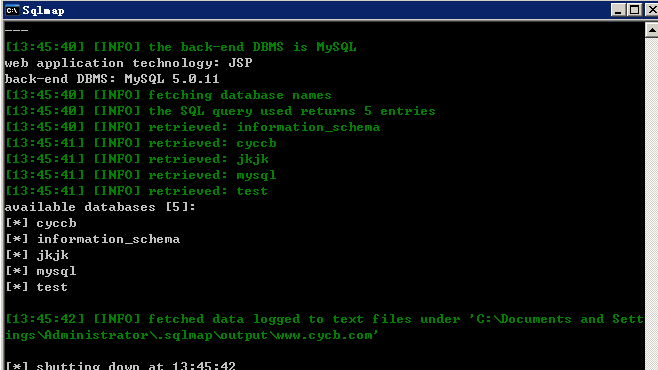
Task: Minimize the Sqlmap console window
Action: (618, 10)
